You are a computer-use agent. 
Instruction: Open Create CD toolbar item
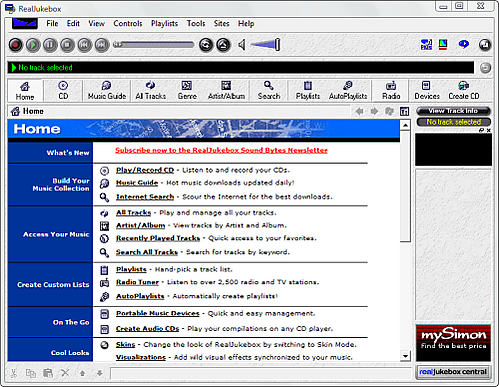[464, 91]
